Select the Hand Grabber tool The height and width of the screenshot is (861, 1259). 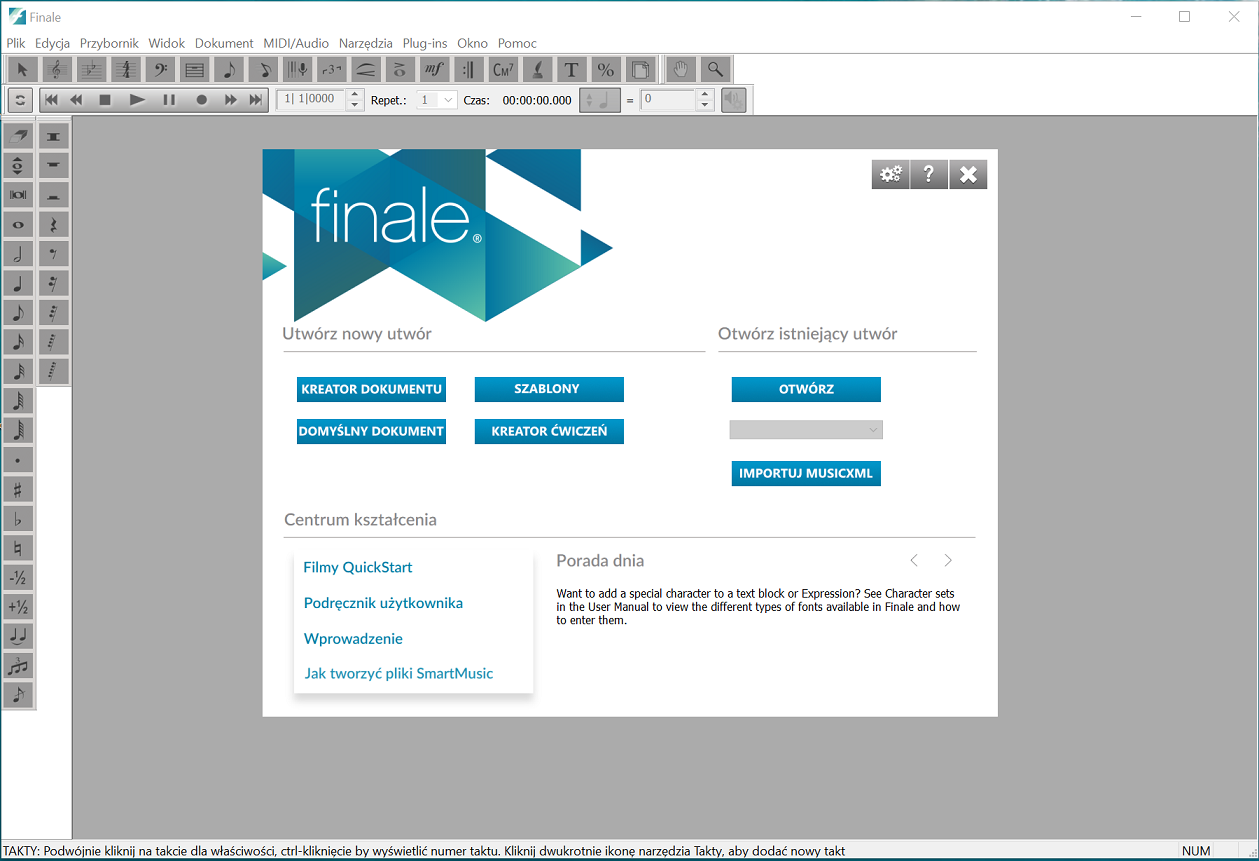click(x=681, y=69)
